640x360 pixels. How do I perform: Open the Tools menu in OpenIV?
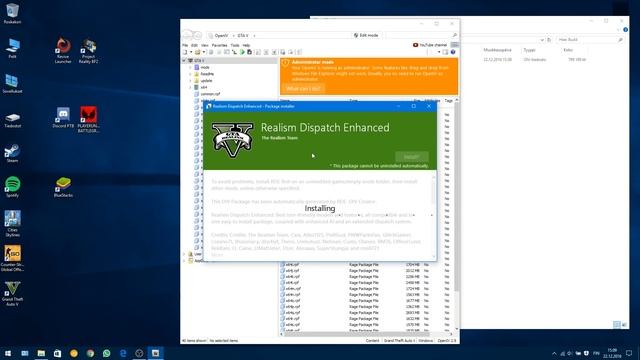[235, 45]
